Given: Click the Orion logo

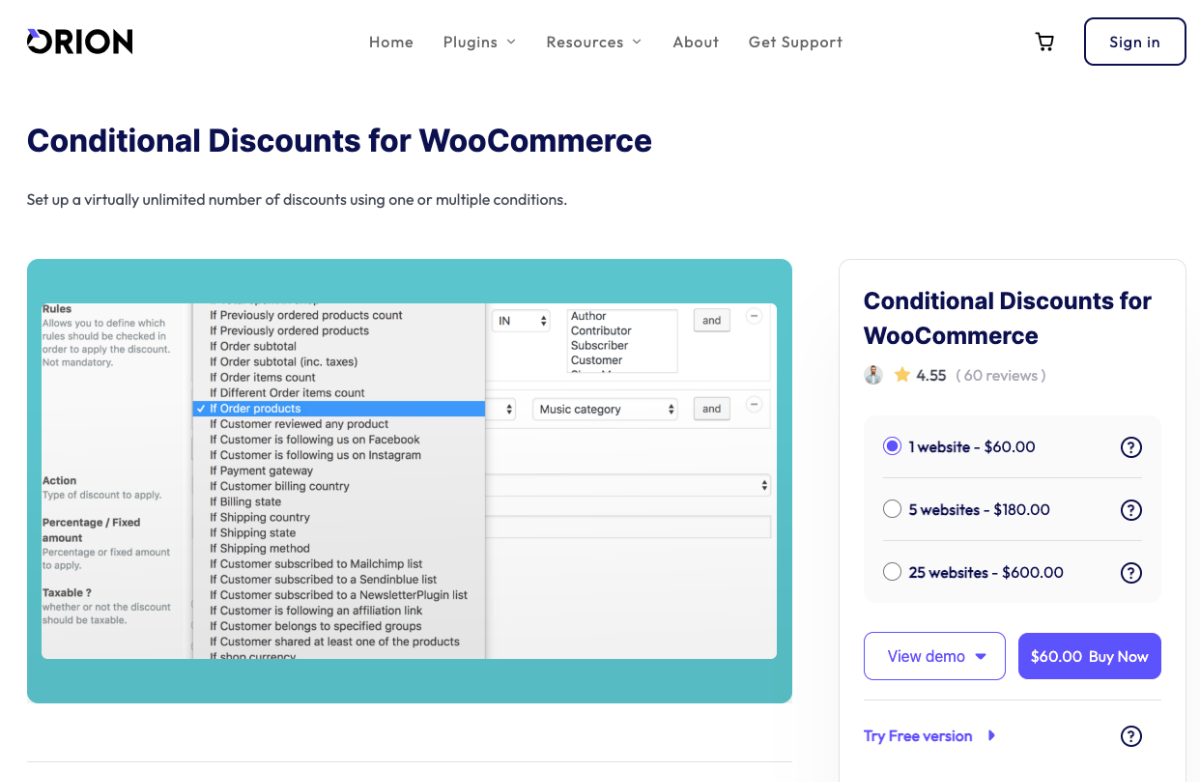Looking at the screenshot, I should pyautogui.click(x=80, y=41).
